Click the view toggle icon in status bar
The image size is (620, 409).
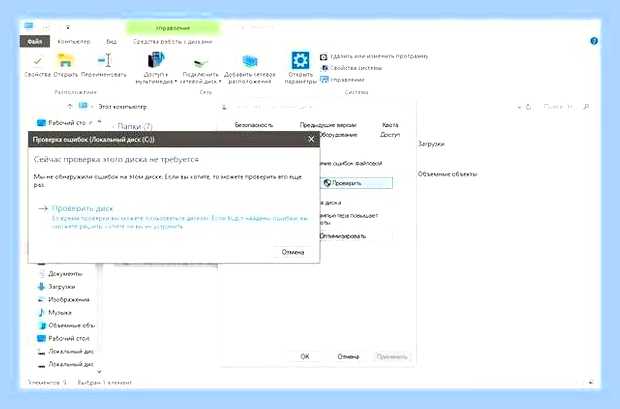(x=591, y=382)
